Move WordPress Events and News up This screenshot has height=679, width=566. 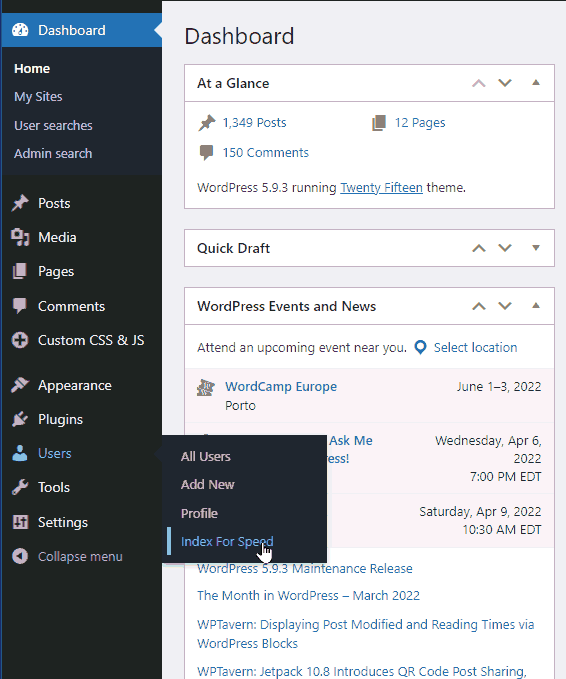479,306
